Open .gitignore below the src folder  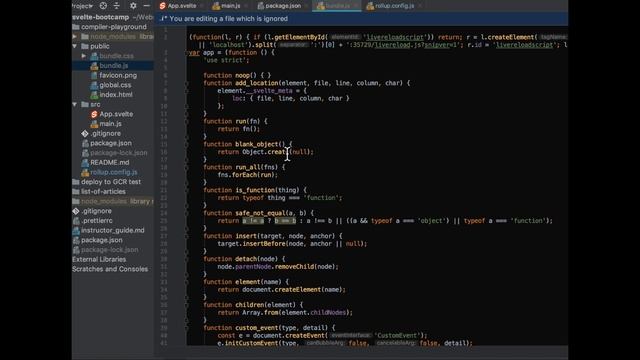tap(105, 133)
